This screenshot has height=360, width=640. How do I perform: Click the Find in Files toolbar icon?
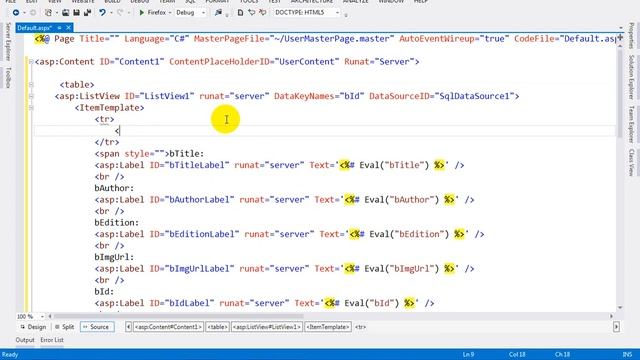218,13
